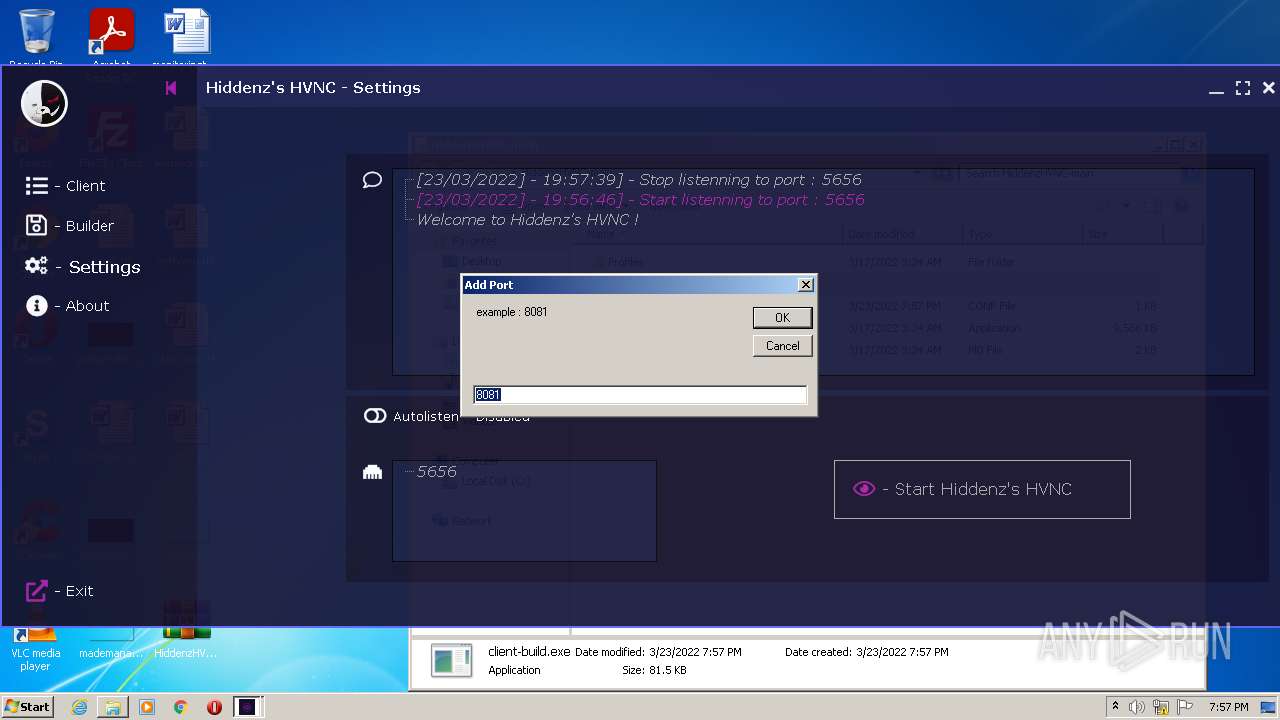The height and width of the screenshot is (720, 1280).
Task: Switch to HVNC app taskbar button
Action: coord(247,707)
